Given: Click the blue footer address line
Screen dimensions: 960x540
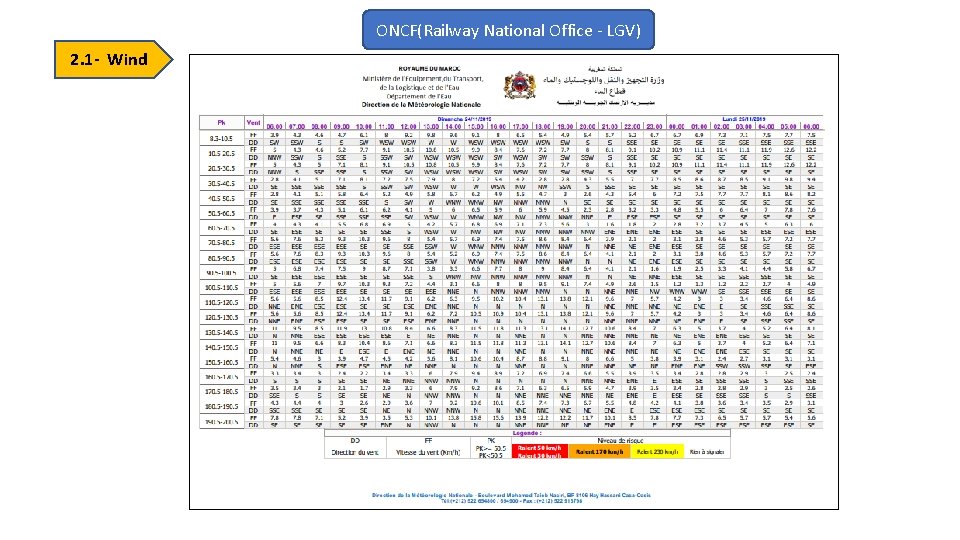Looking at the screenshot, I should (x=511, y=495).
